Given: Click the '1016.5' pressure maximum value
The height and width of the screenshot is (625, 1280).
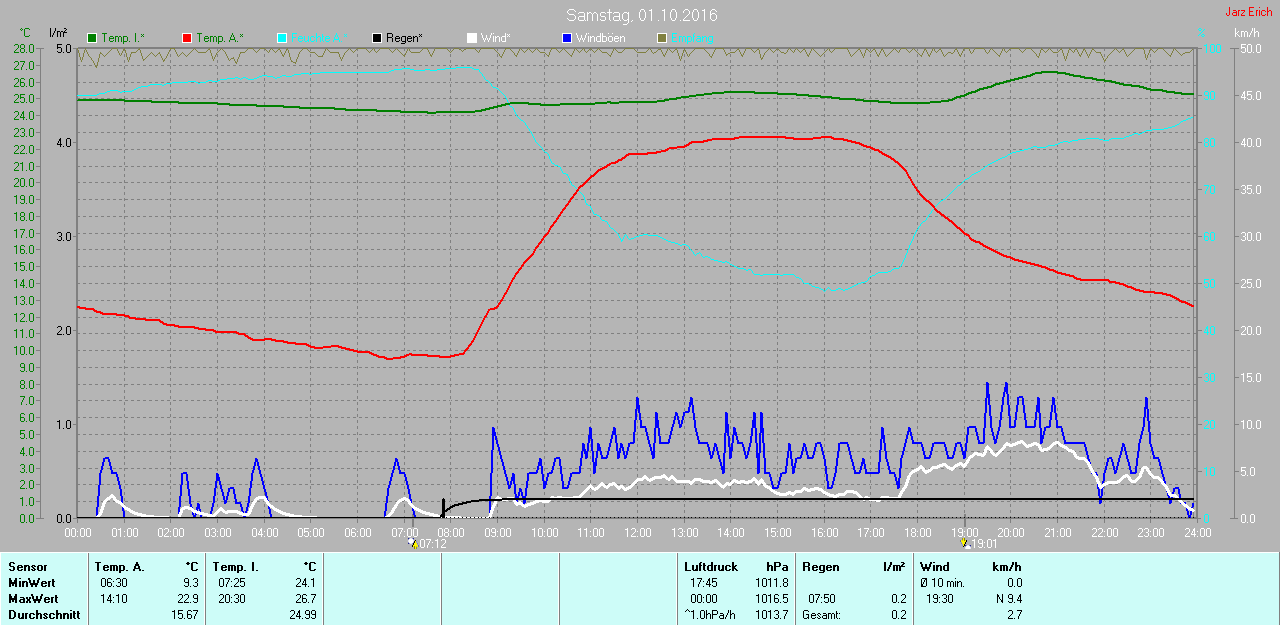Looking at the screenshot, I should (772, 599).
